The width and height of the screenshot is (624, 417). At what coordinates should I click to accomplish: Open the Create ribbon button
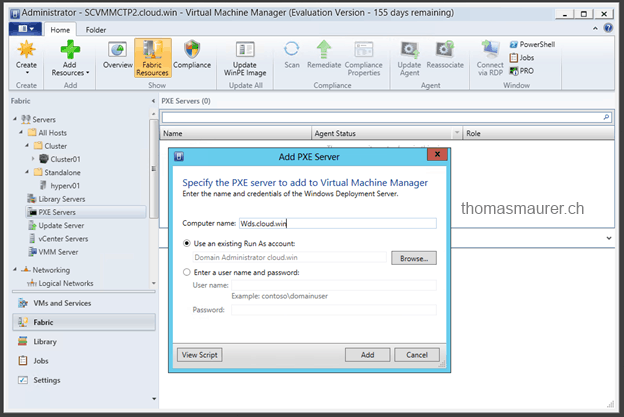point(26,58)
